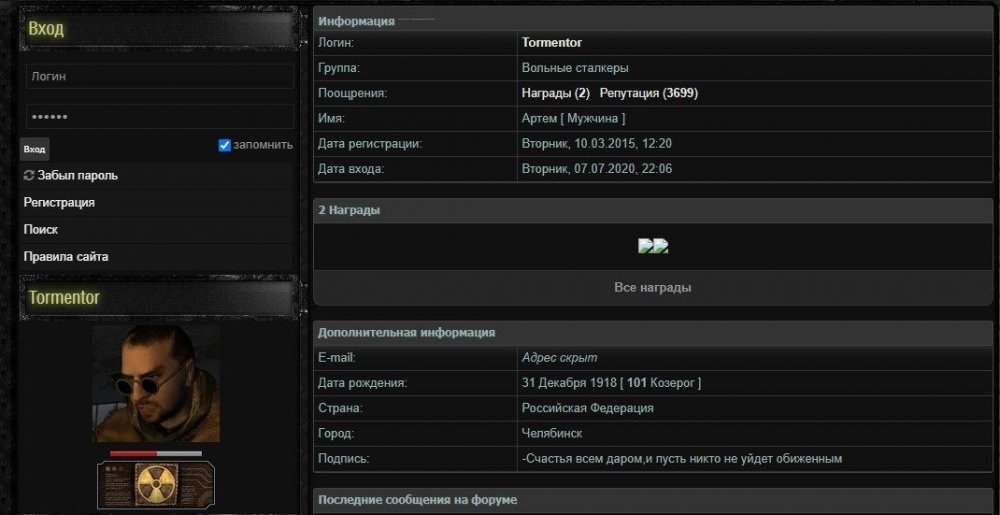Click the bold login name Tormentor
Screen dimensions: 1000x515
(552, 43)
